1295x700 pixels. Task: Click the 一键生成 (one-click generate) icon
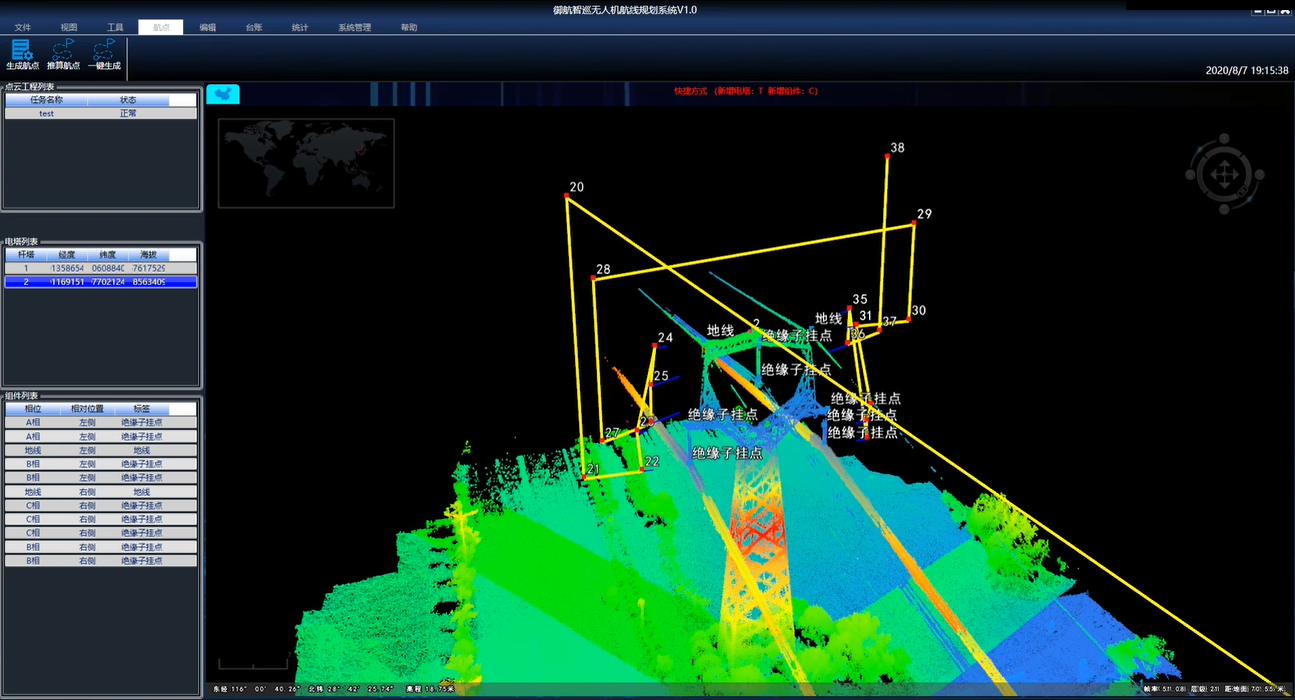(x=104, y=50)
